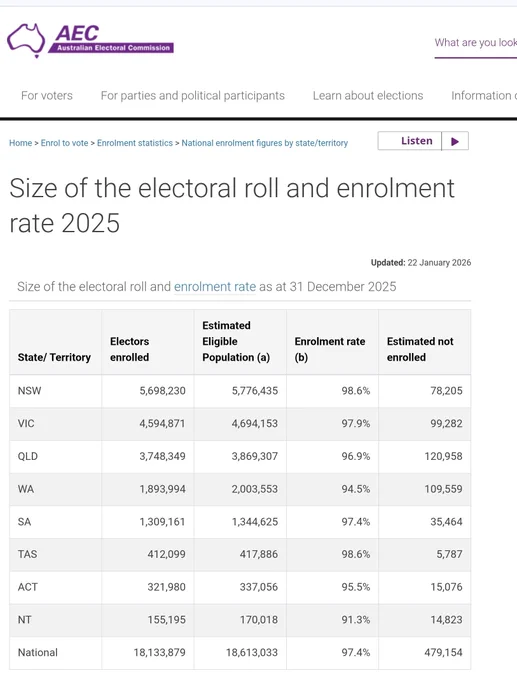Play the Listen audio reader
The height and width of the screenshot is (680, 517).
pyautogui.click(x=455, y=141)
